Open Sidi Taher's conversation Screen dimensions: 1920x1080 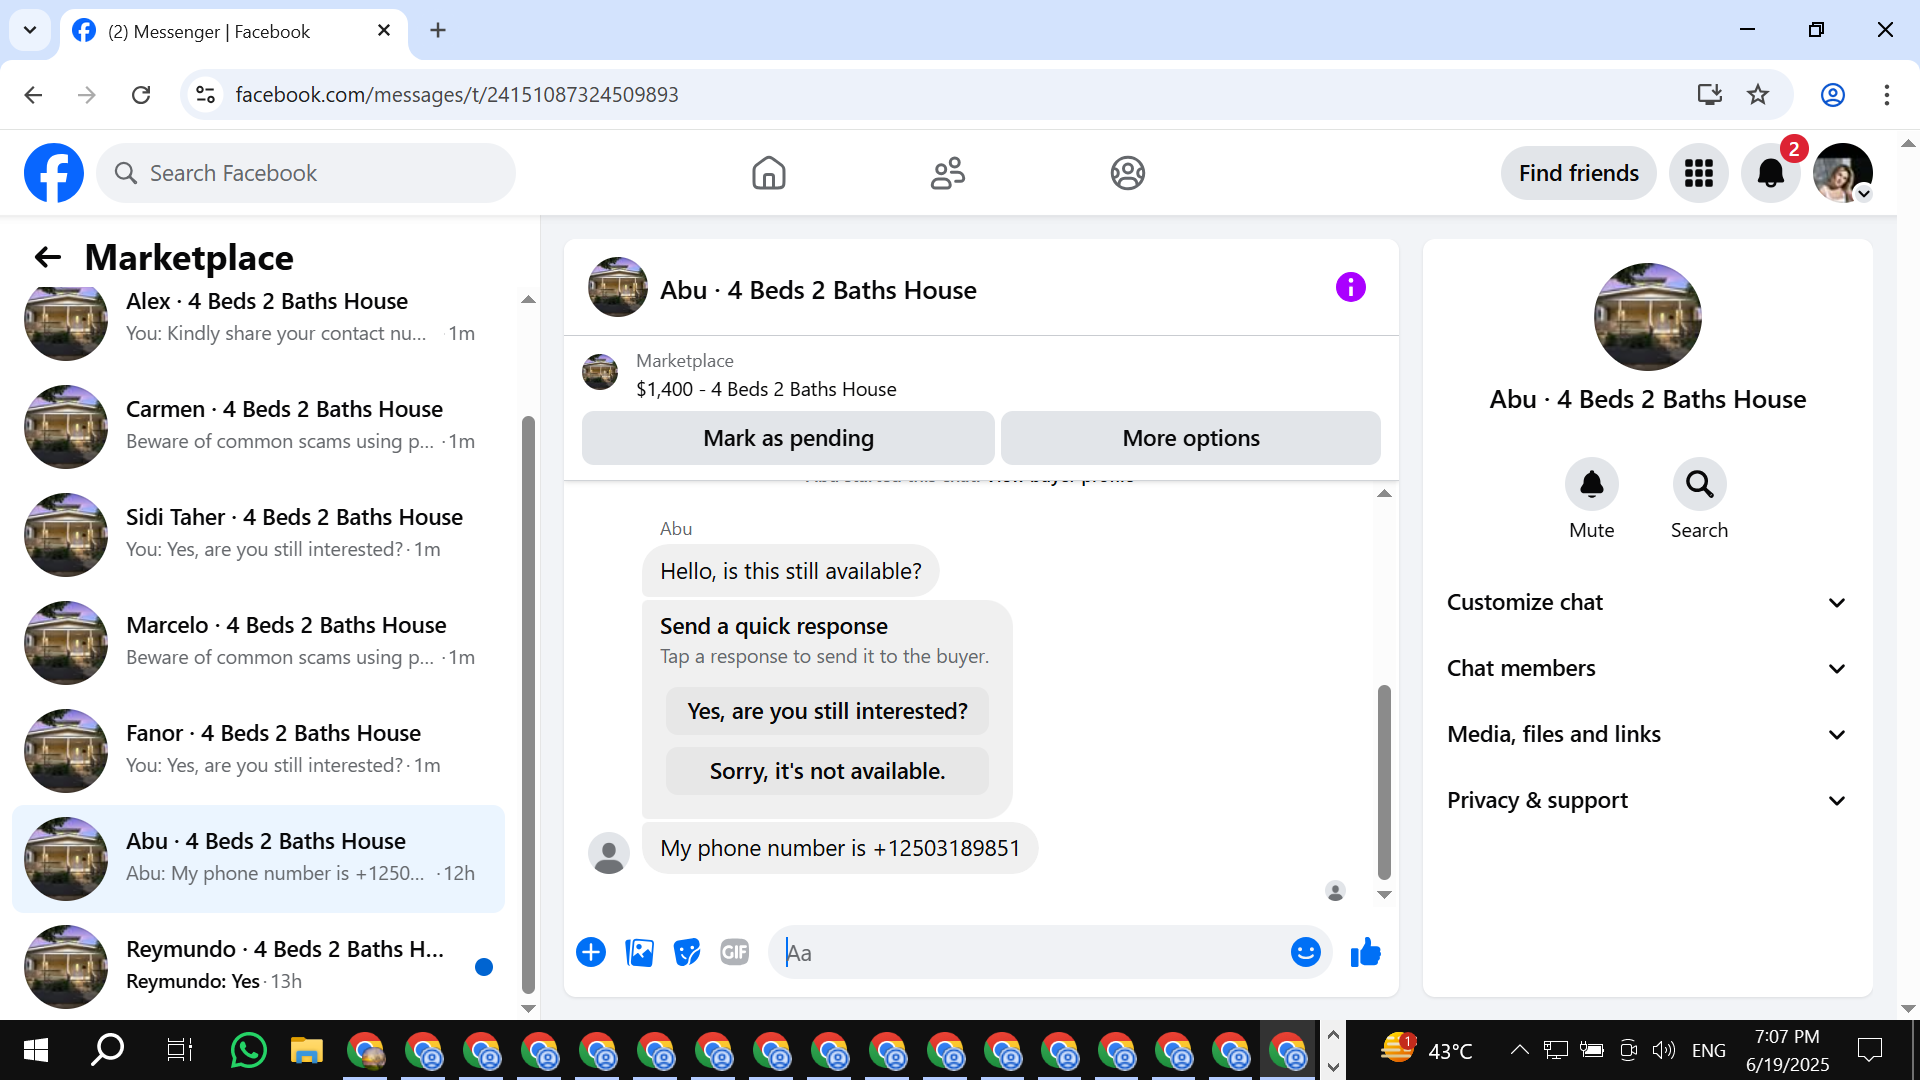tap(258, 534)
